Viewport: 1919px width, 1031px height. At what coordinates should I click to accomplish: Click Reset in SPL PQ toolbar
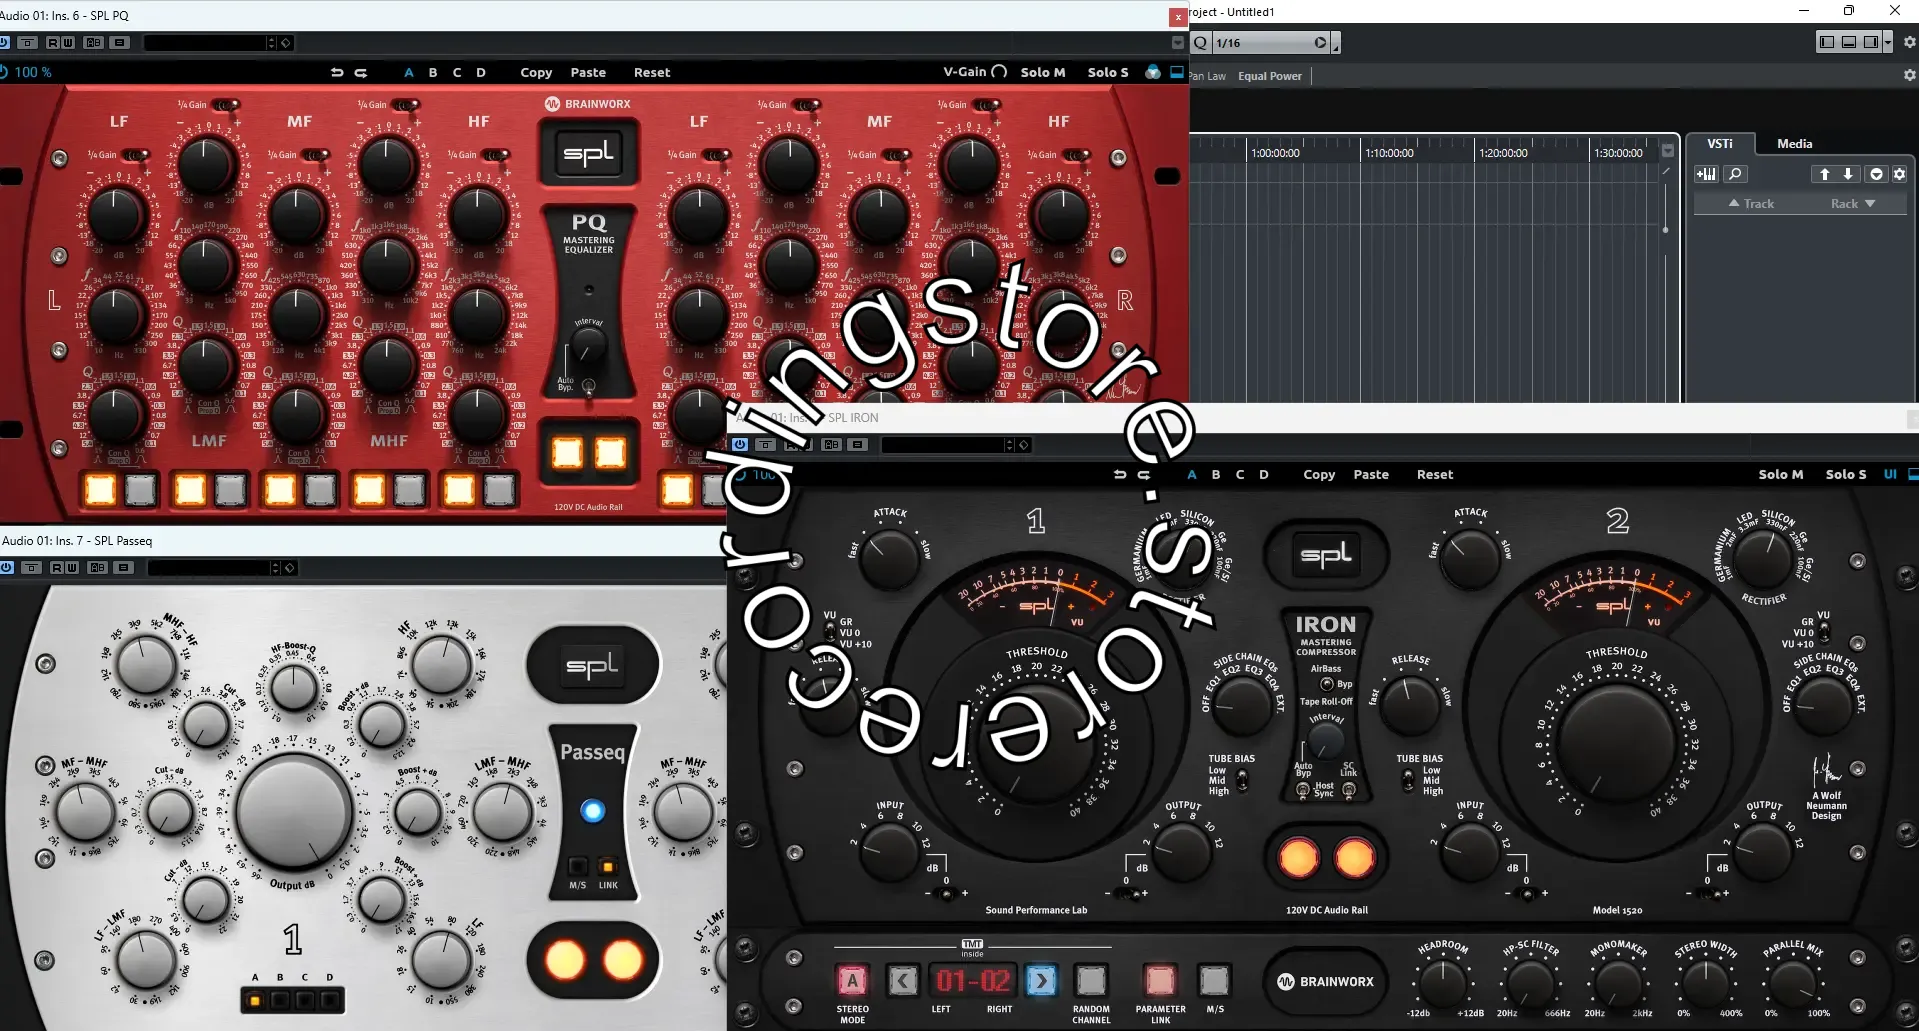[x=652, y=72]
